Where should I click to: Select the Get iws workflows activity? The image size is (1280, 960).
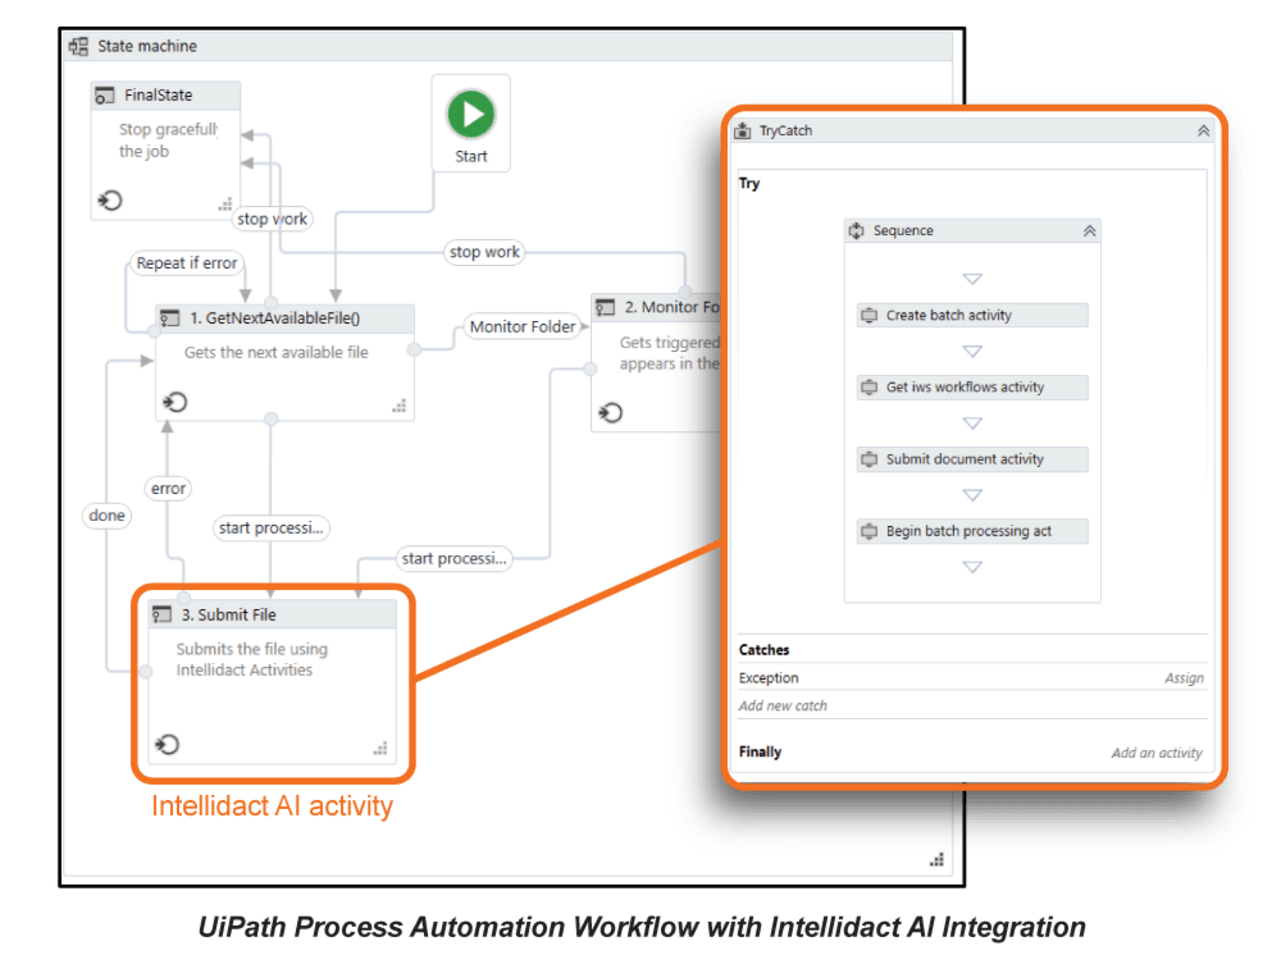click(x=972, y=387)
